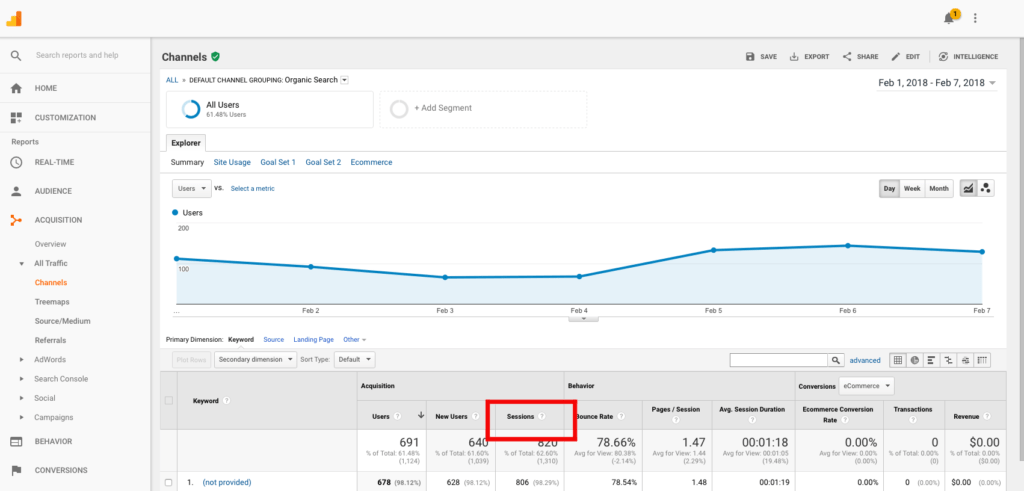Switch to the Goal Set 2 view
The height and width of the screenshot is (491, 1024).
point(323,163)
